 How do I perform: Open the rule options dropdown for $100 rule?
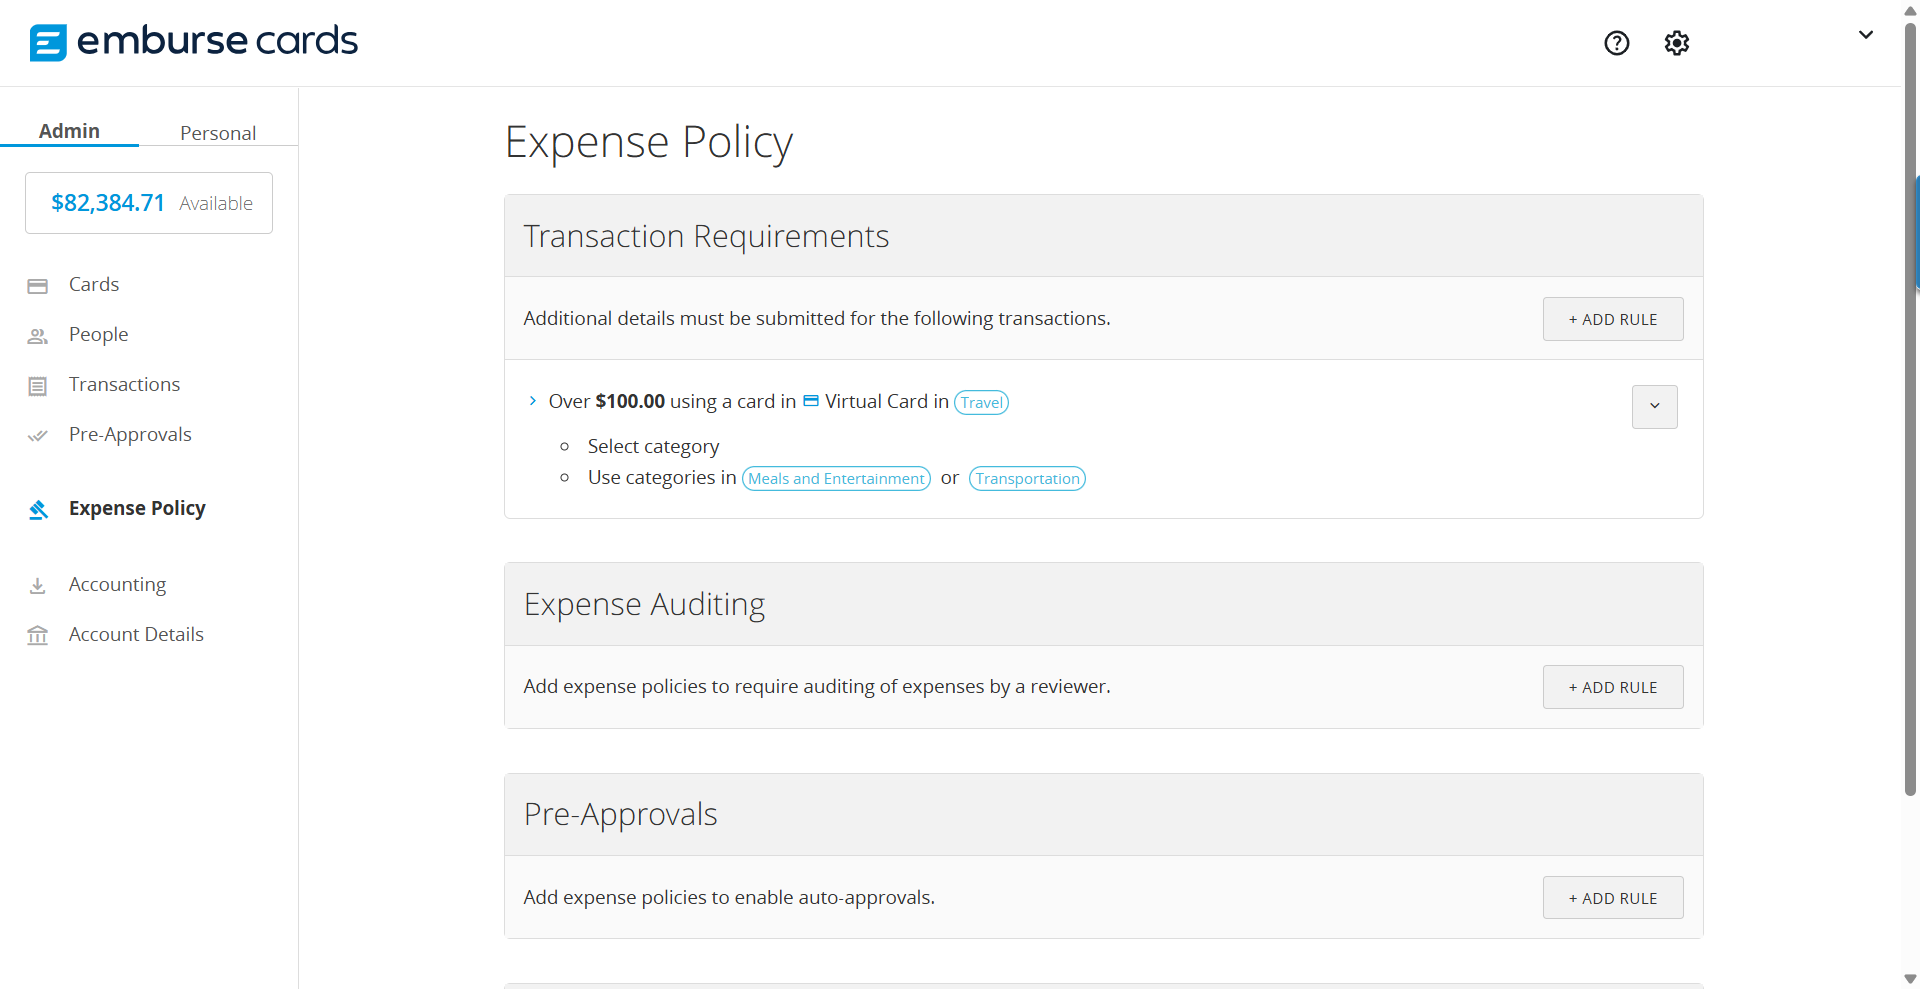[x=1654, y=407]
